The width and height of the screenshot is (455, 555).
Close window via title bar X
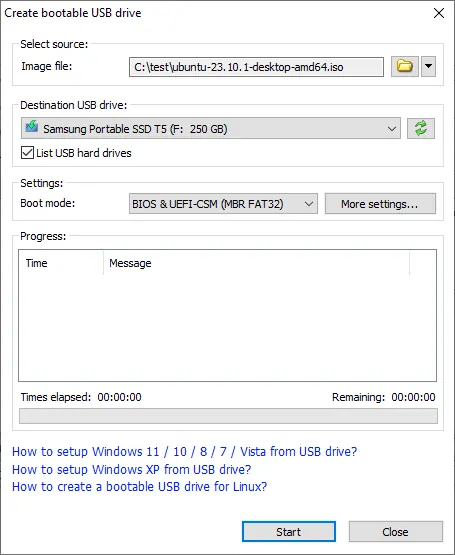pyautogui.click(x=439, y=13)
